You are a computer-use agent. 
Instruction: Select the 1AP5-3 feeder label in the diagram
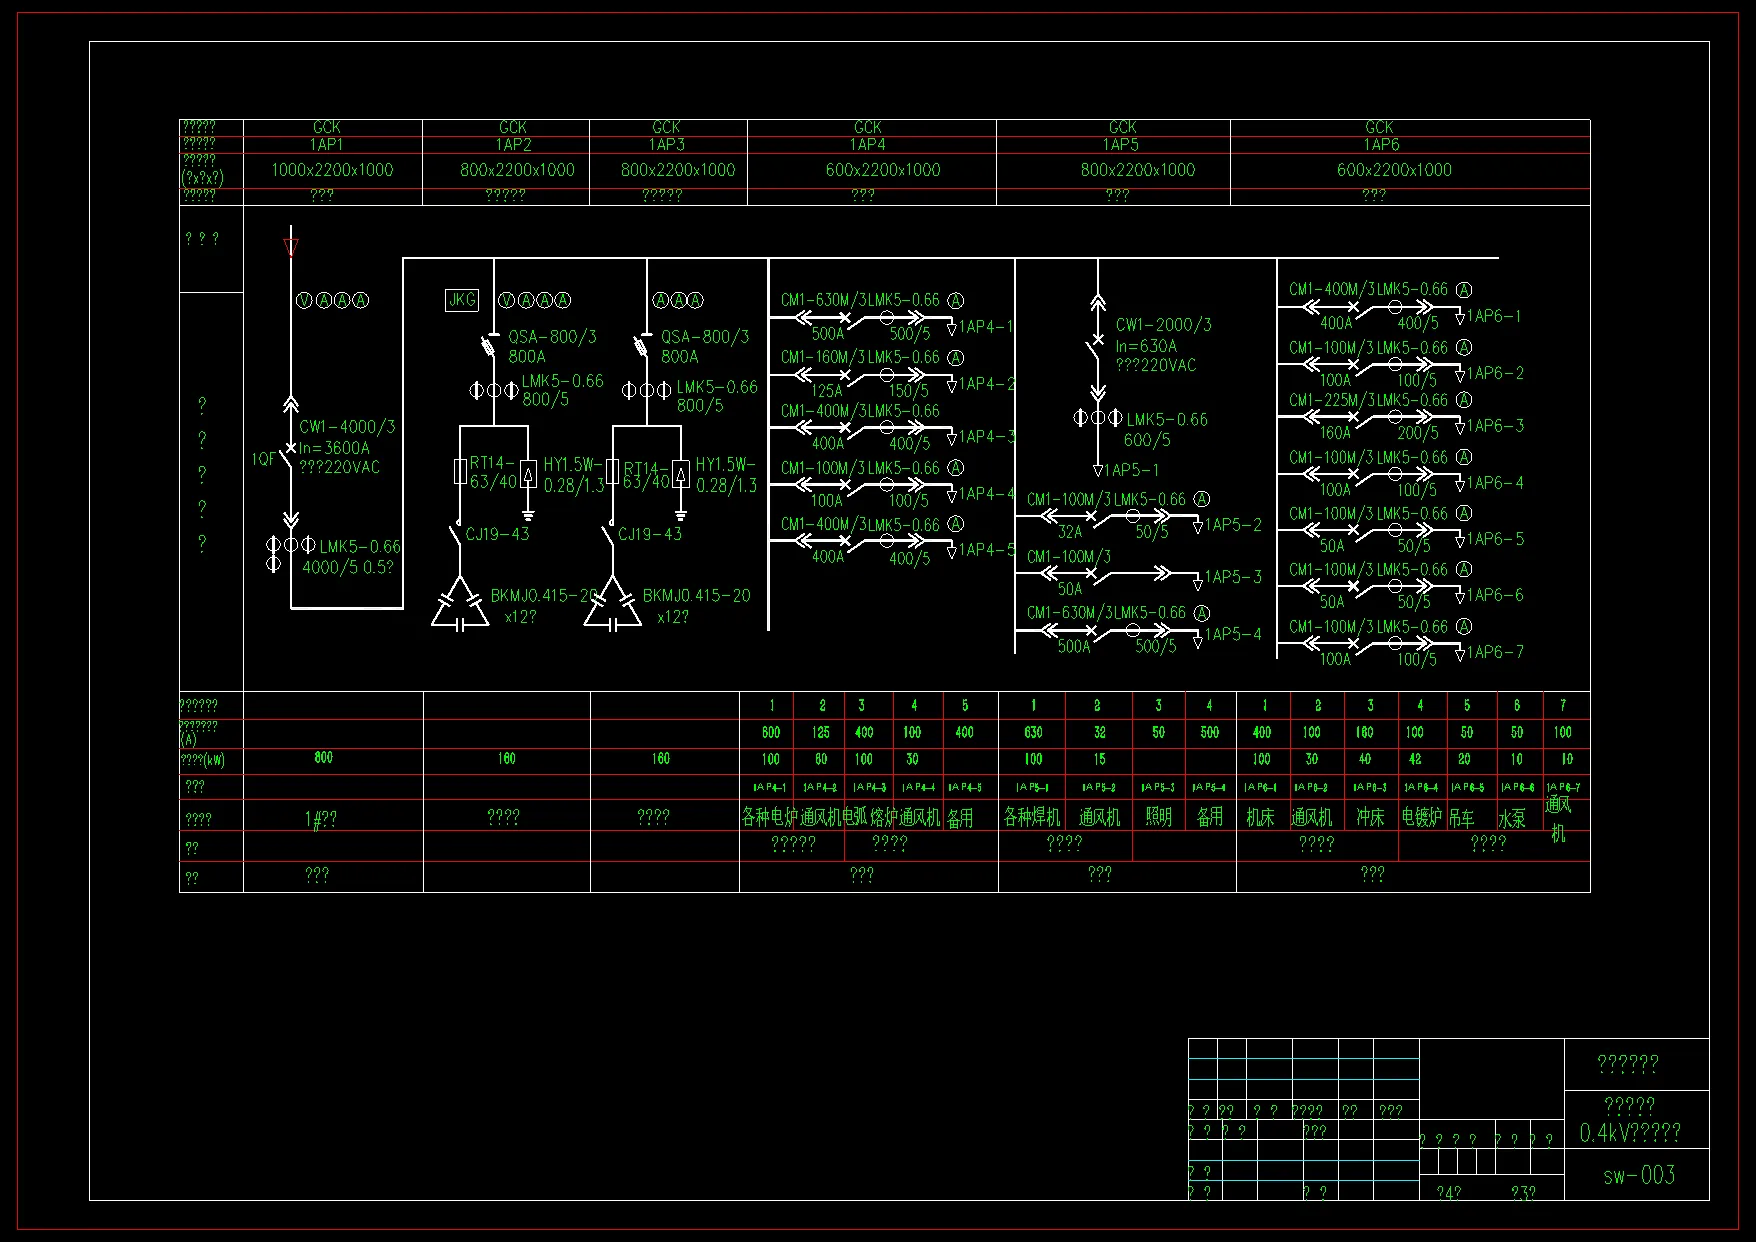[x=1233, y=577]
